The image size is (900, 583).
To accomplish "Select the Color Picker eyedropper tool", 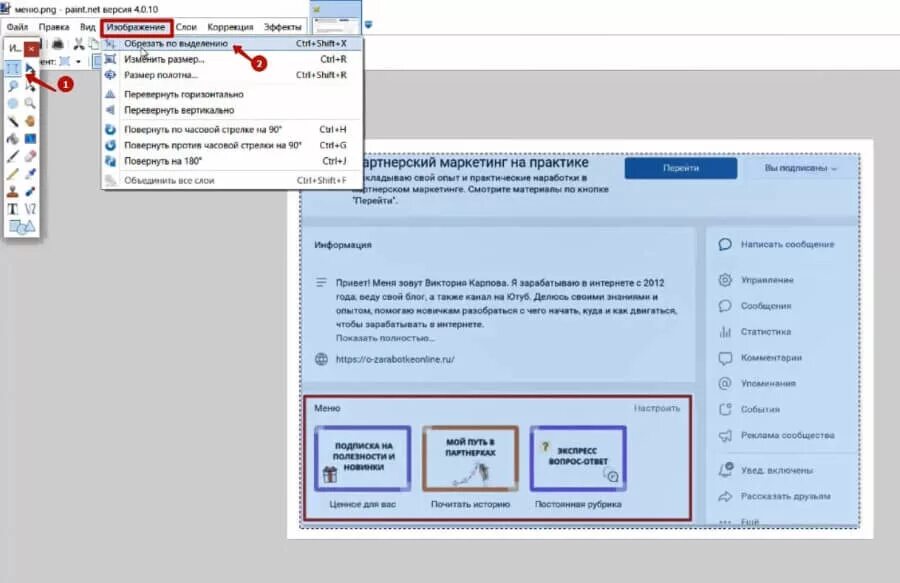I will click(x=30, y=174).
